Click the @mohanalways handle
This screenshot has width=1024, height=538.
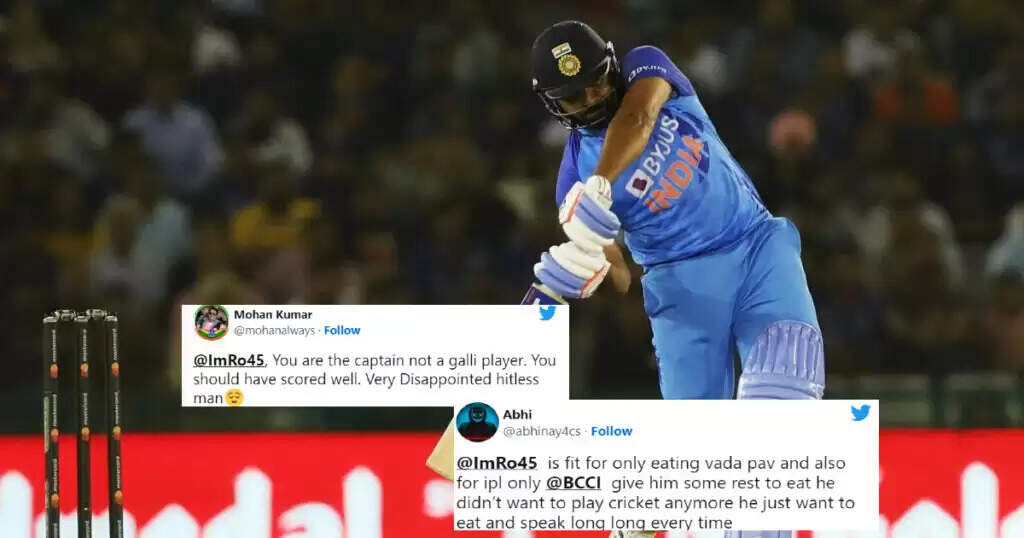point(274,331)
